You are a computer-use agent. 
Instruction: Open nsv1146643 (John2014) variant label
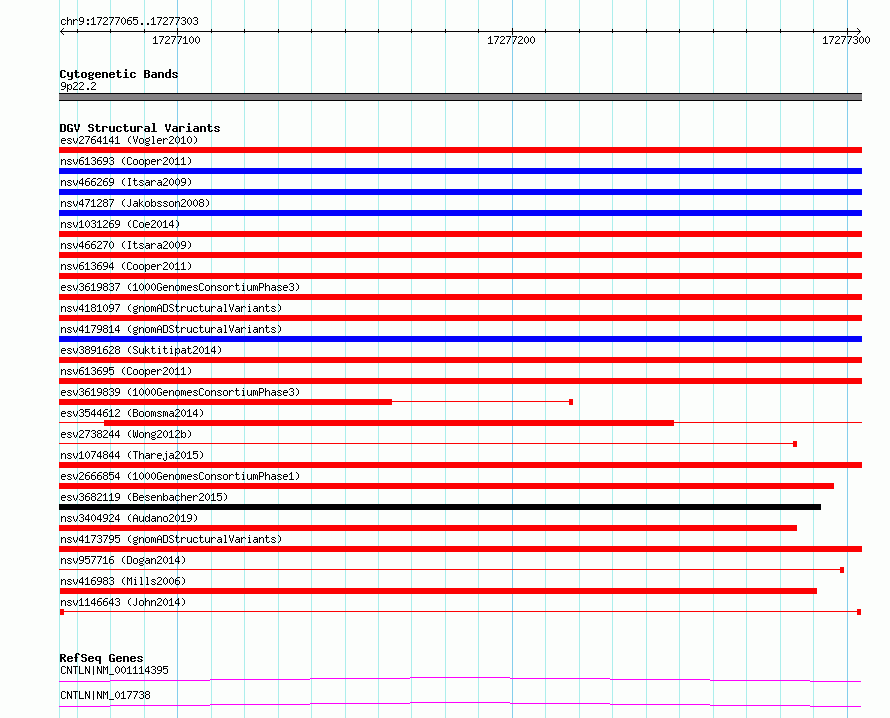point(123,602)
